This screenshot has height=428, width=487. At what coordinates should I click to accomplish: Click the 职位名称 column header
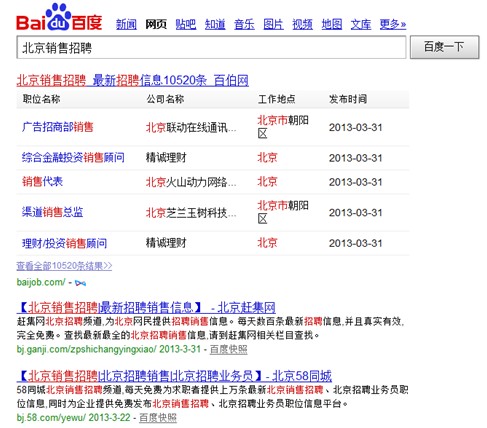tap(42, 99)
